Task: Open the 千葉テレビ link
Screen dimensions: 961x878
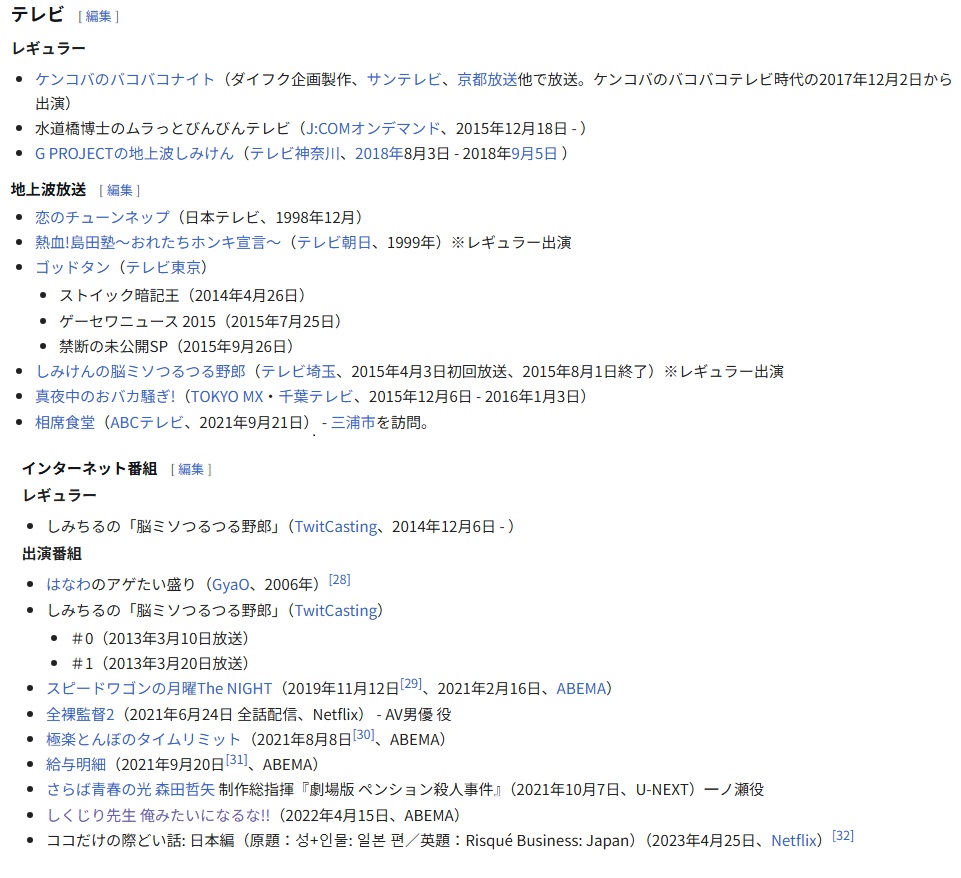Action: 316,397
